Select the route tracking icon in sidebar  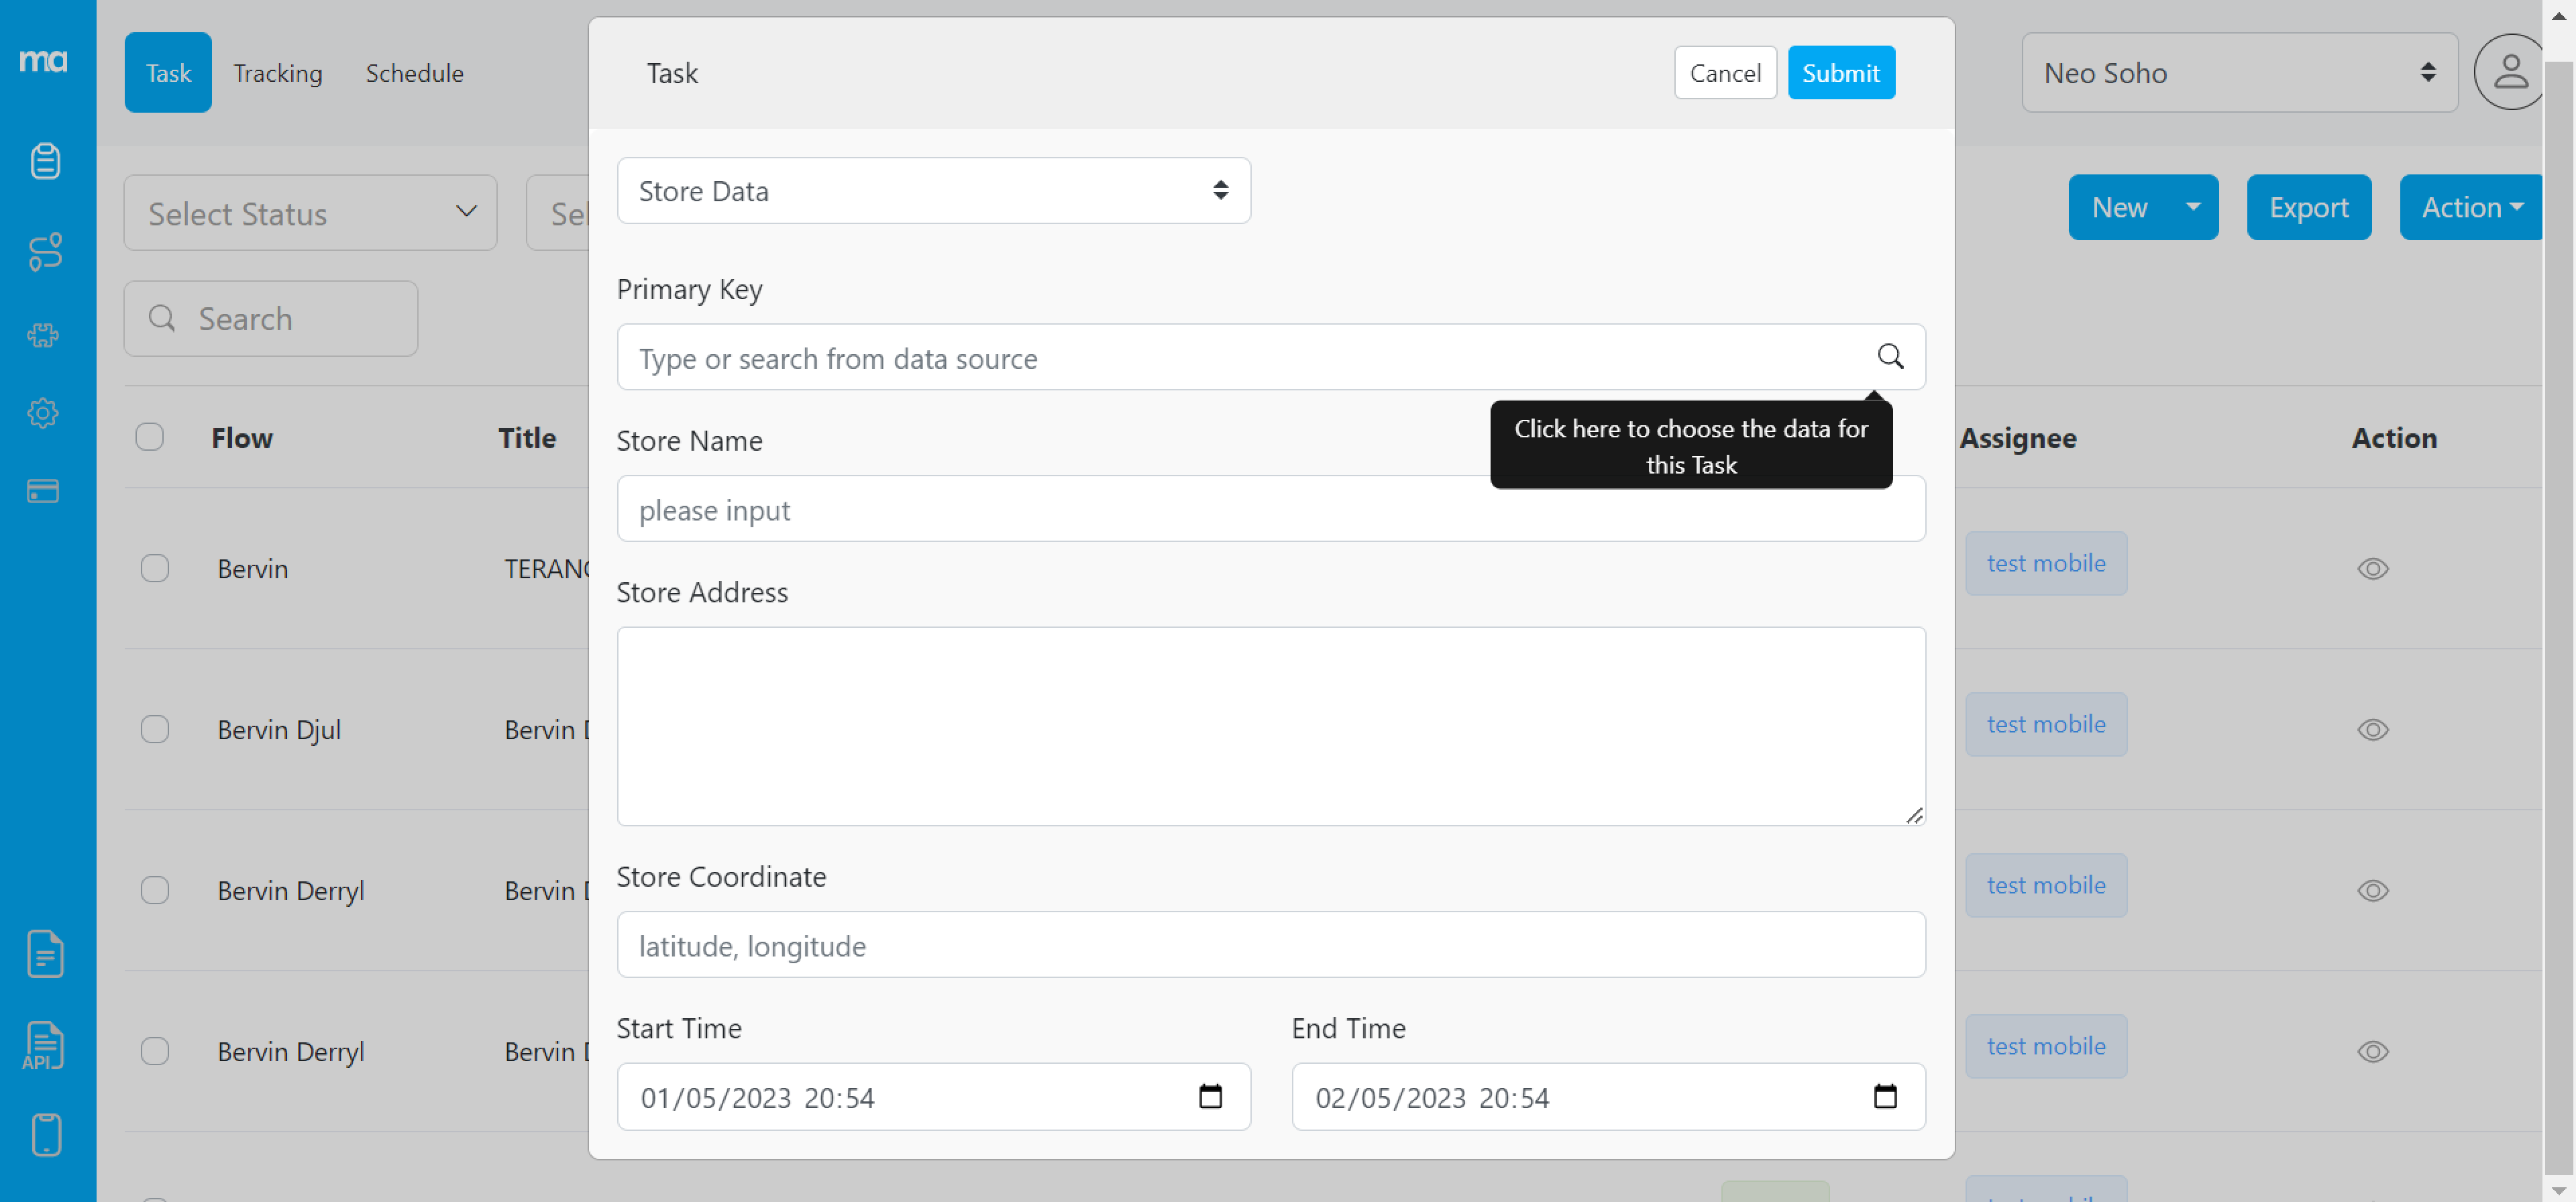click(x=44, y=251)
